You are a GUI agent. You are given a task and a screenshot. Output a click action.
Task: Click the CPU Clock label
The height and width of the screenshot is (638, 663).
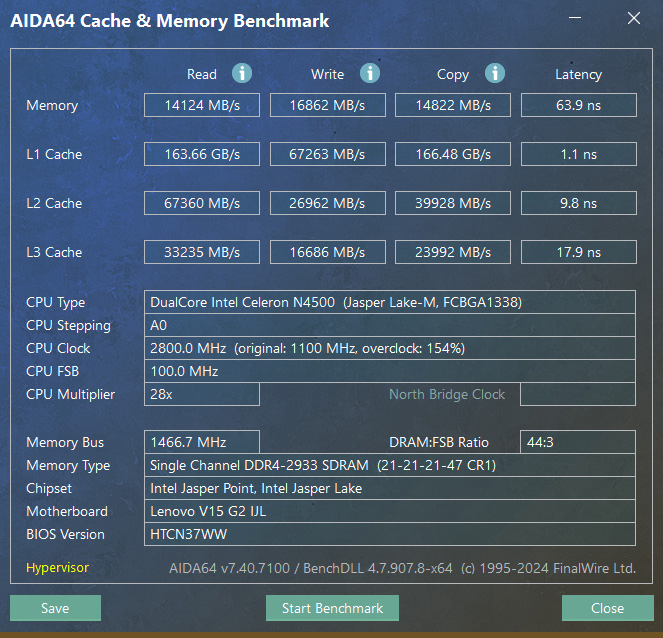click(x=58, y=348)
